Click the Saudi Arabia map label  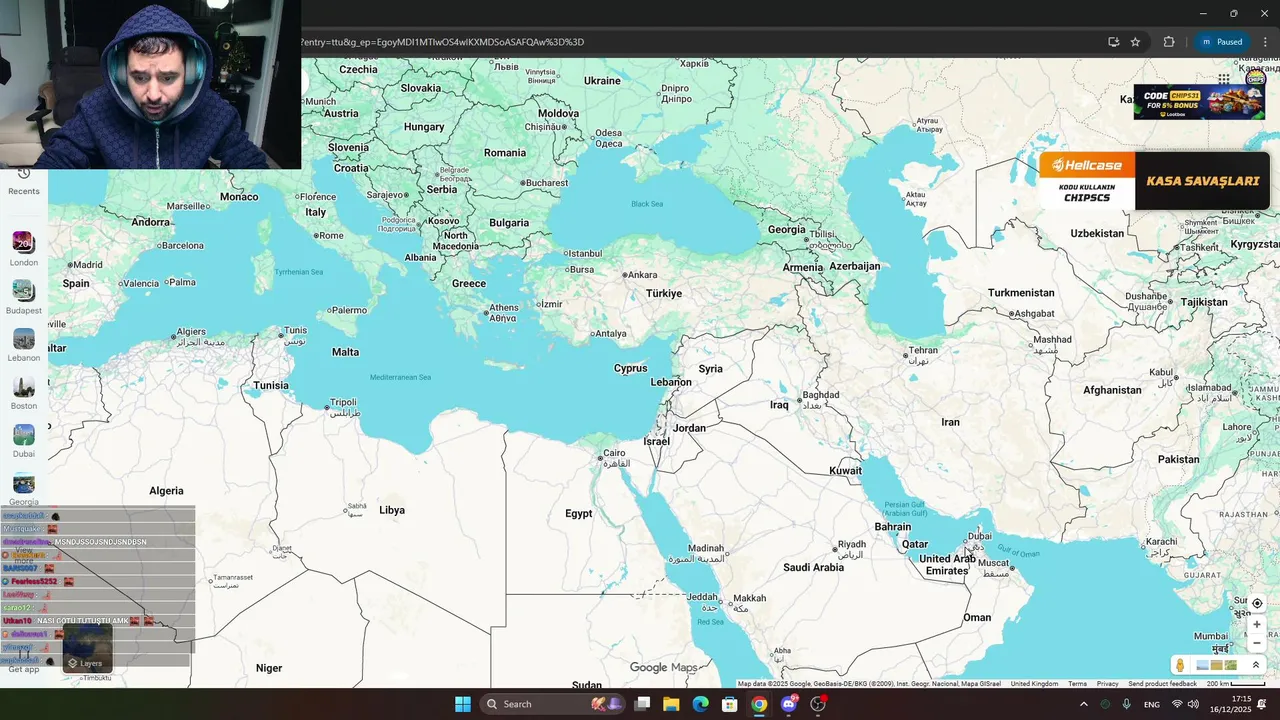tap(813, 567)
